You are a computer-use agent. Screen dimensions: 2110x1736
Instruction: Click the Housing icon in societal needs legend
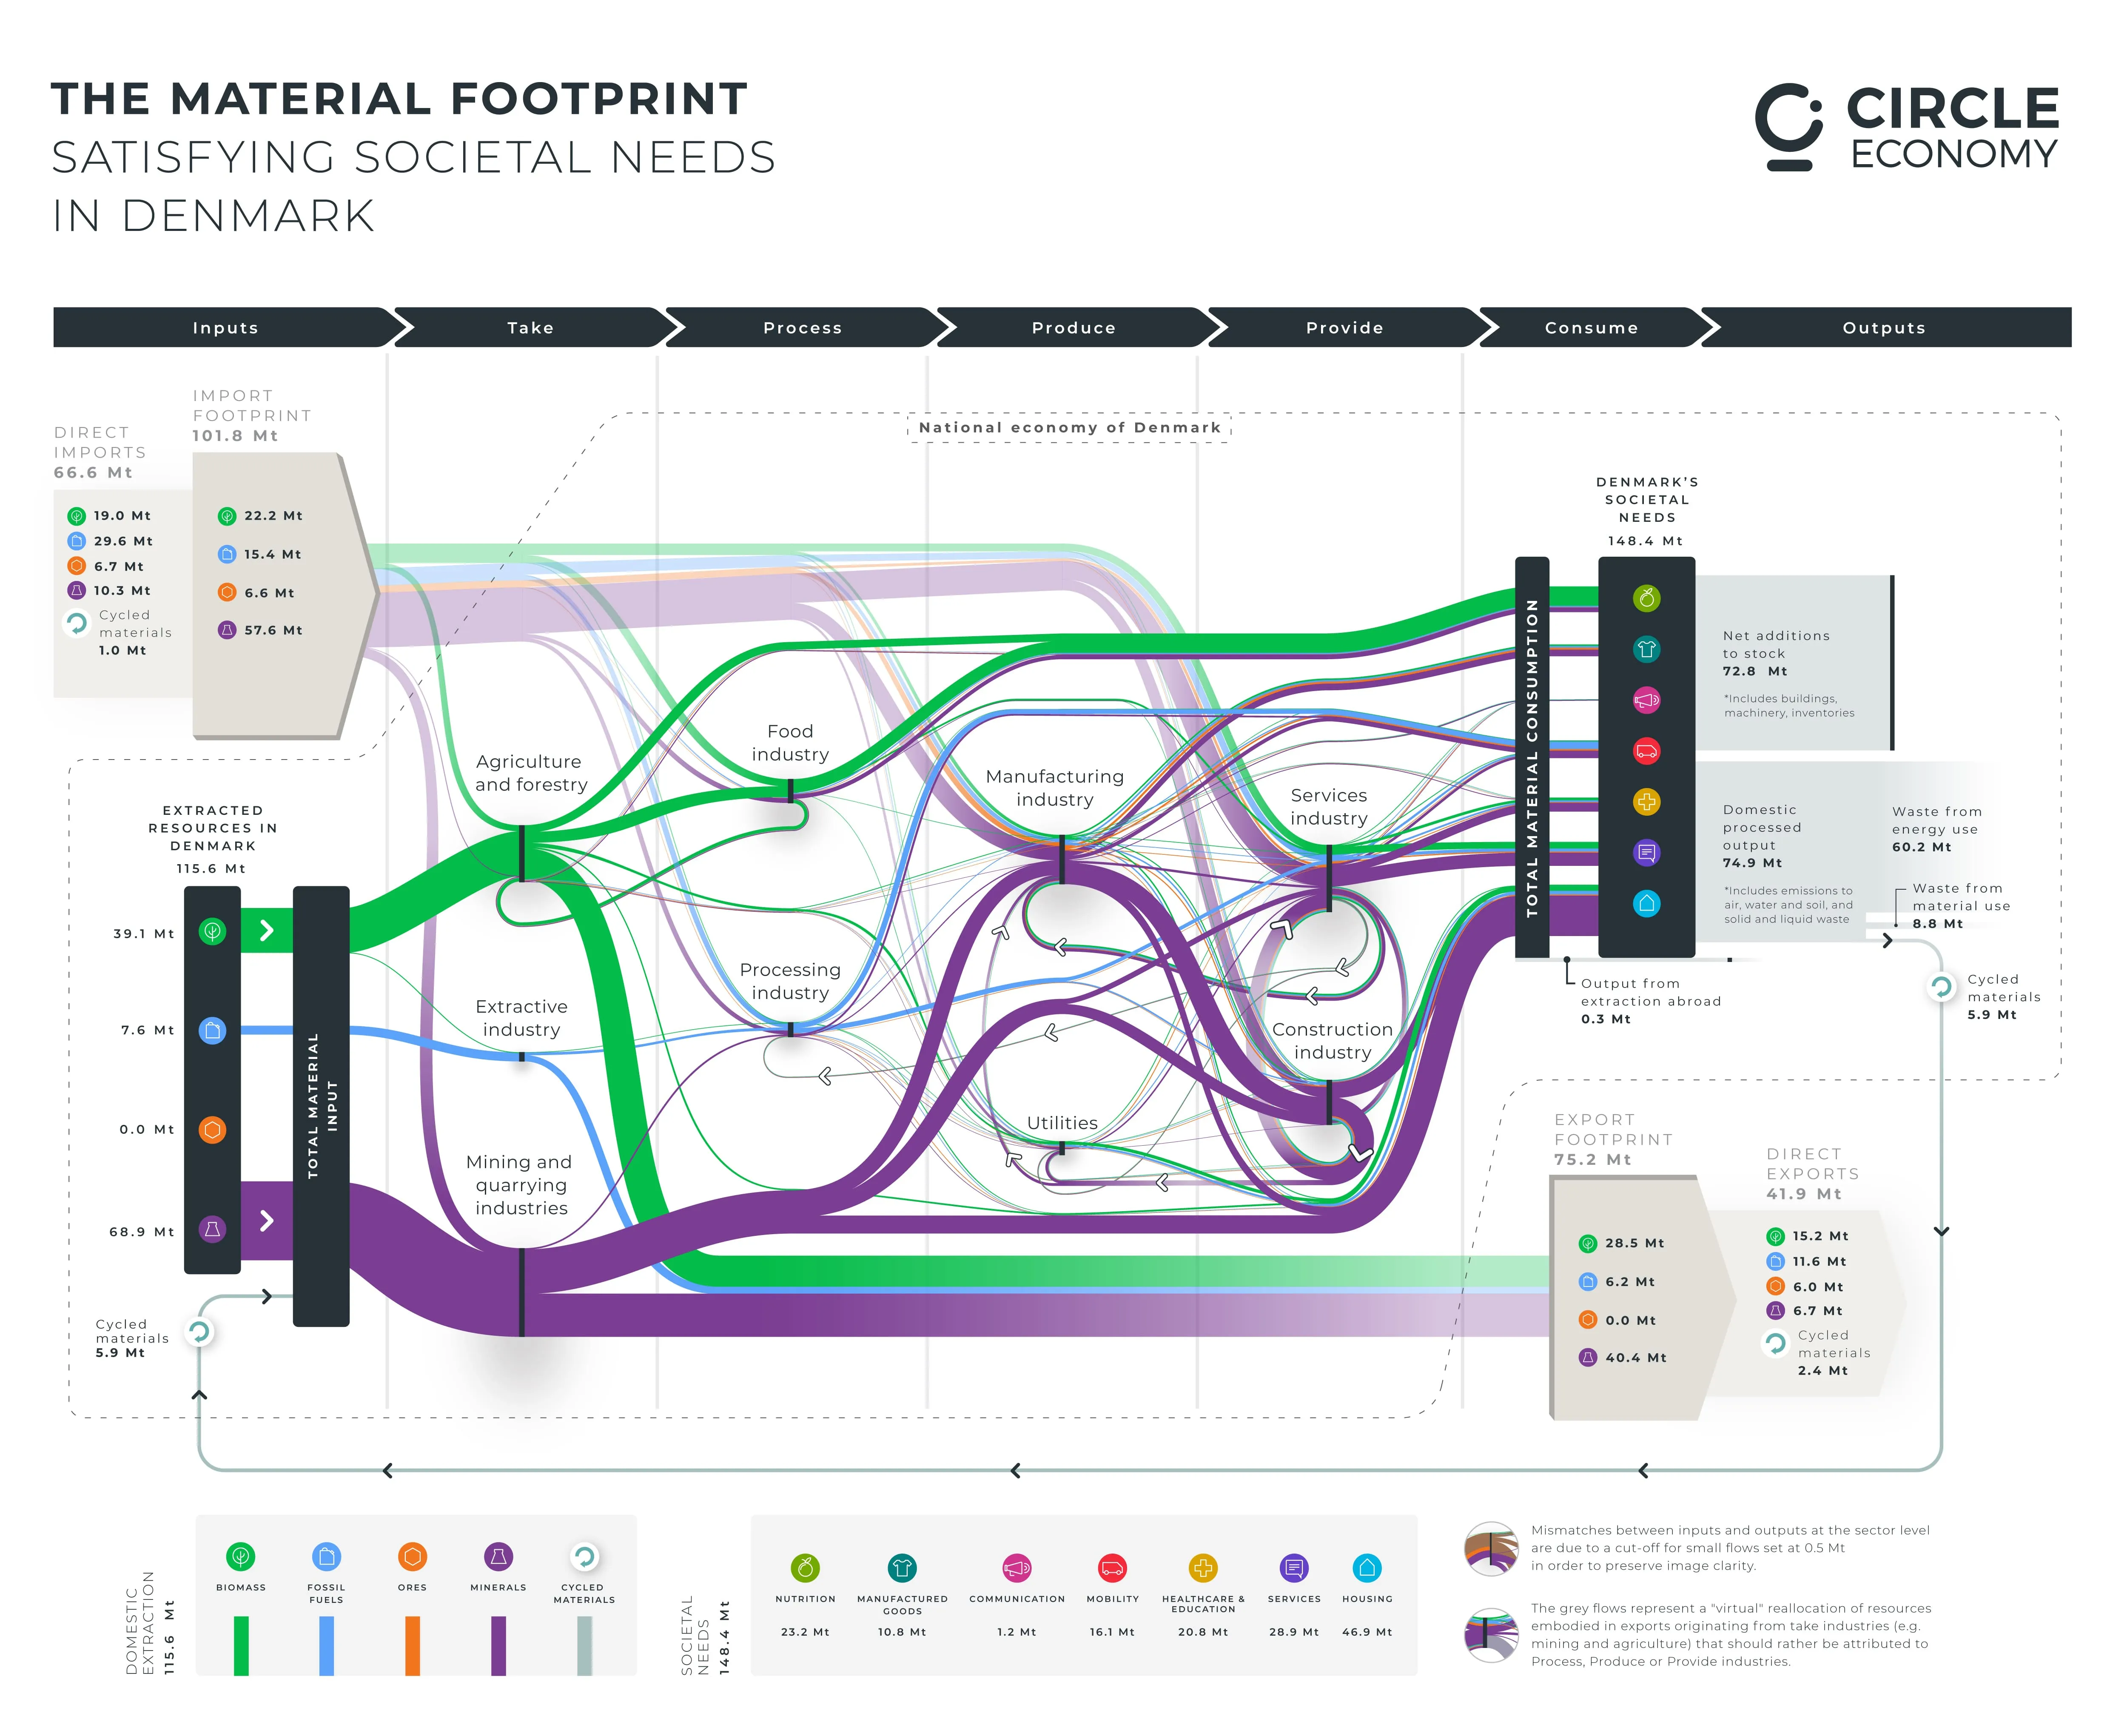click(x=1367, y=1568)
